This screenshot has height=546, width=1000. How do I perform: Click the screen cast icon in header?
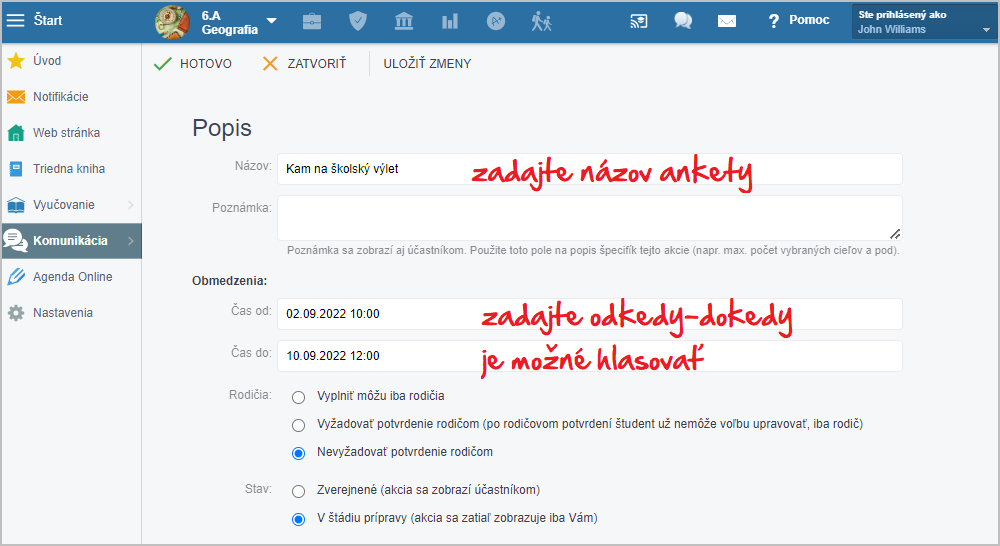[639, 21]
